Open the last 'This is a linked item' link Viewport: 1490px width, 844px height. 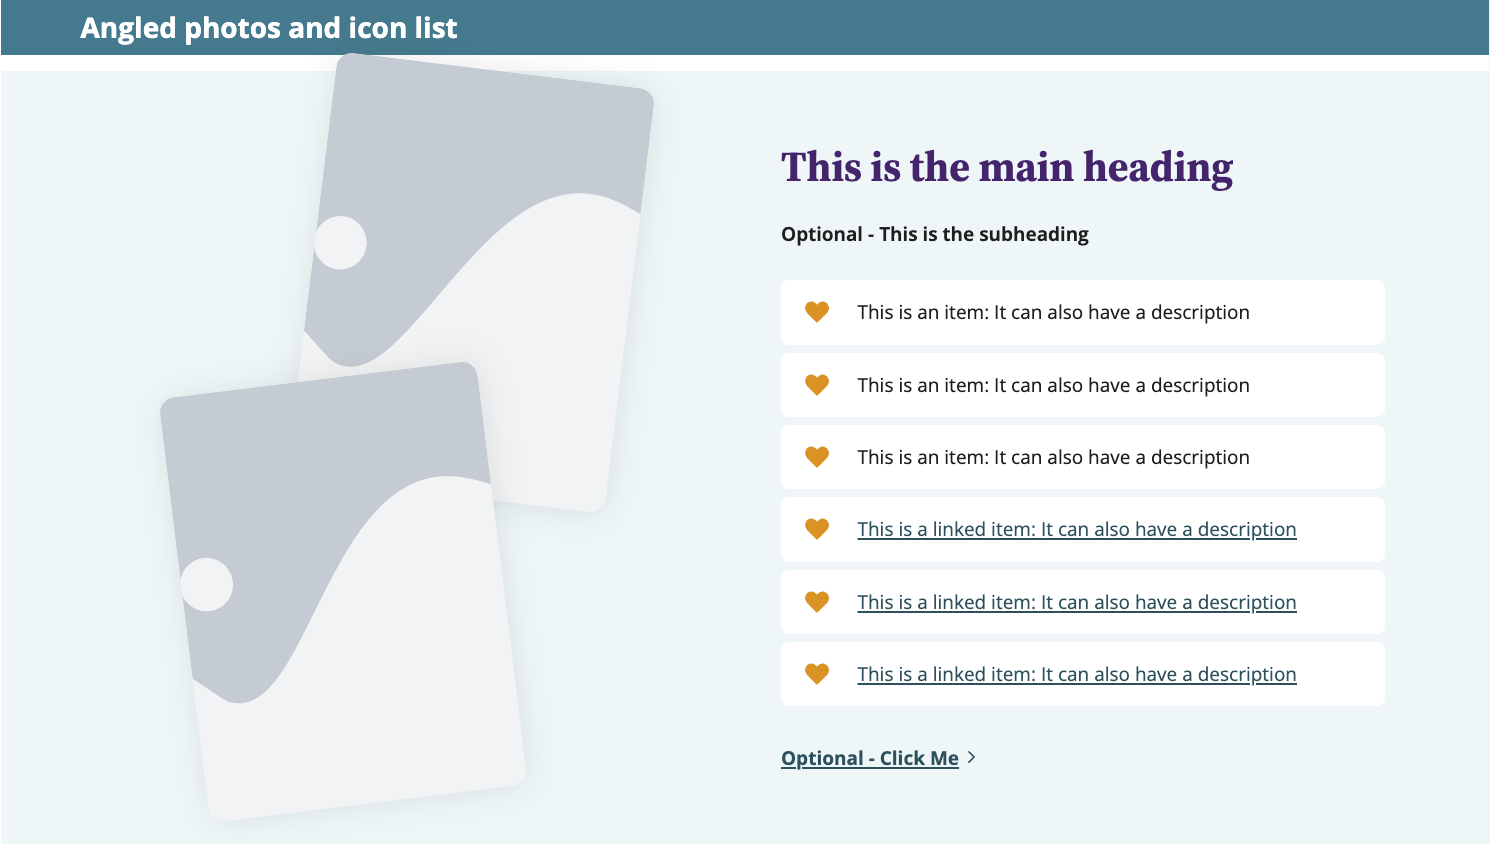click(1076, 674)
